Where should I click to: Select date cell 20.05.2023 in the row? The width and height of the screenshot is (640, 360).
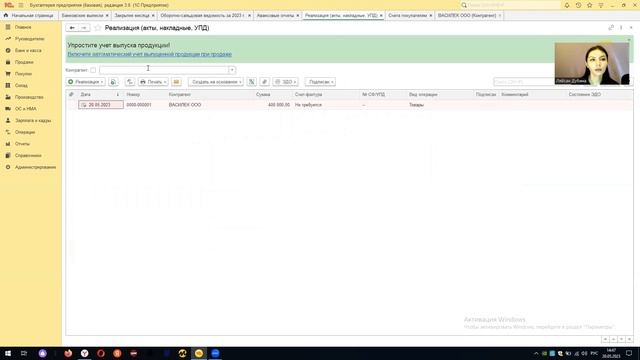(x=101, y=105)
